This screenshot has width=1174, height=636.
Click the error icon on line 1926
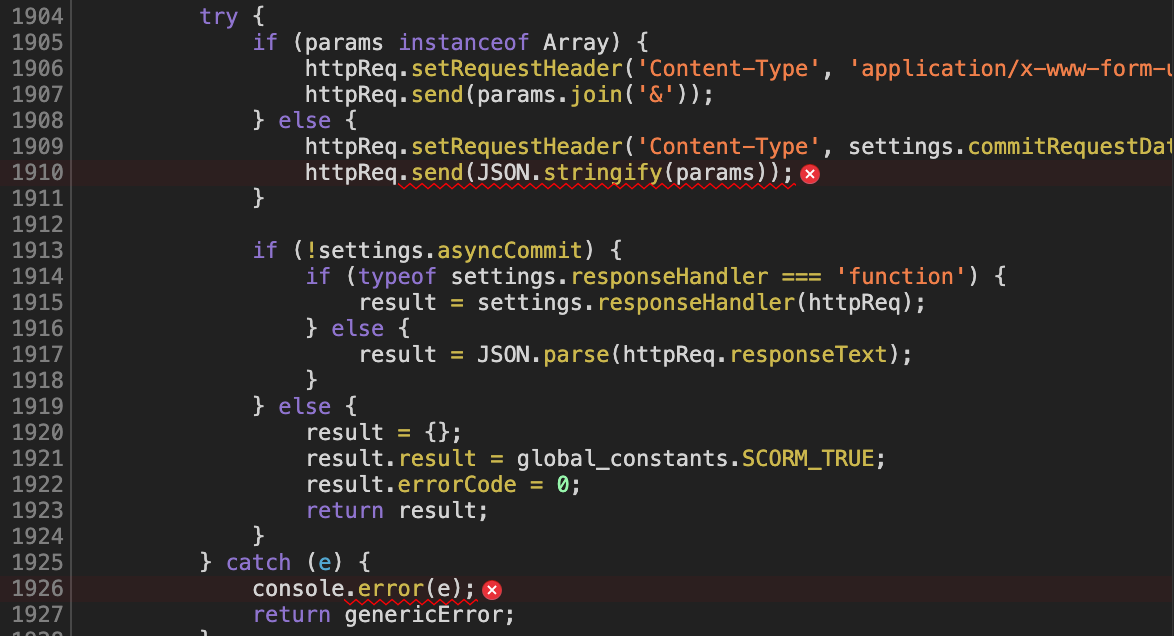point(491,590)
